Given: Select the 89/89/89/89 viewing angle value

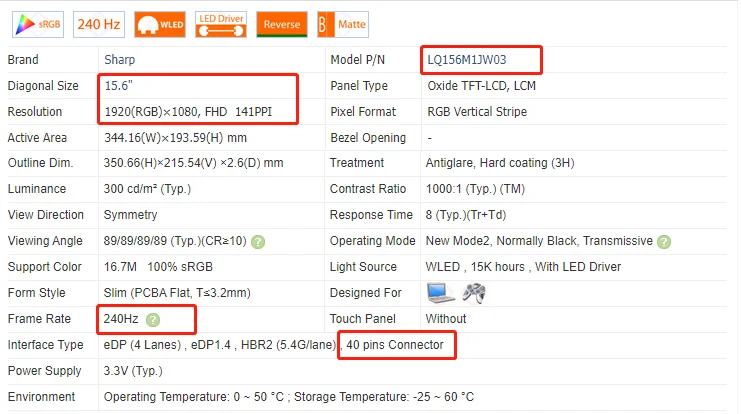Looking at the screenshot, I should 175,241.
